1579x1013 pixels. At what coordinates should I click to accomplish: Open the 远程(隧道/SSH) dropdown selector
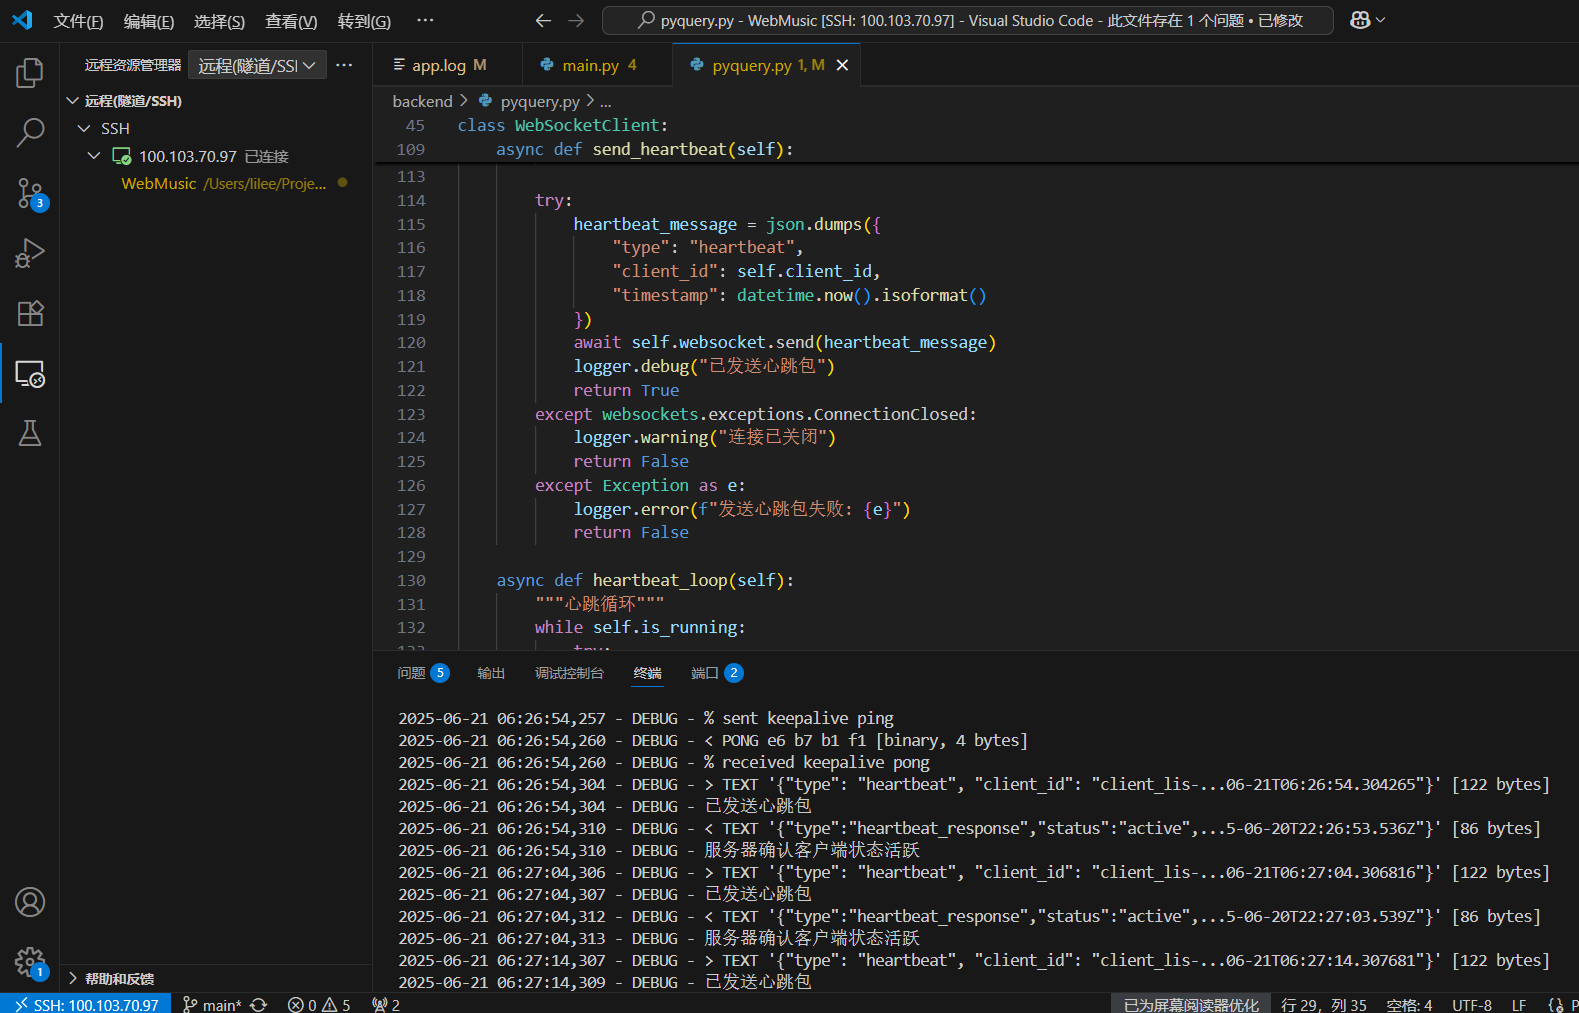[257, 65]
